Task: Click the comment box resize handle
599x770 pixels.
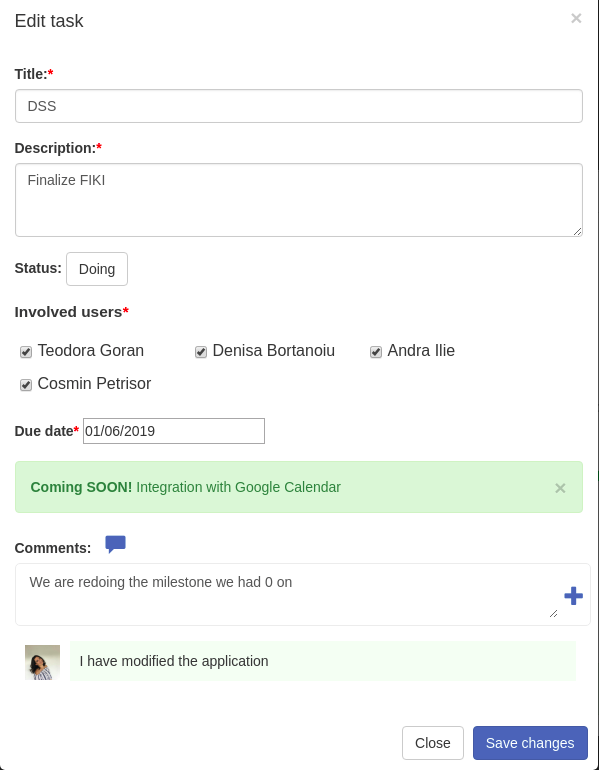Action: [553, 613]
